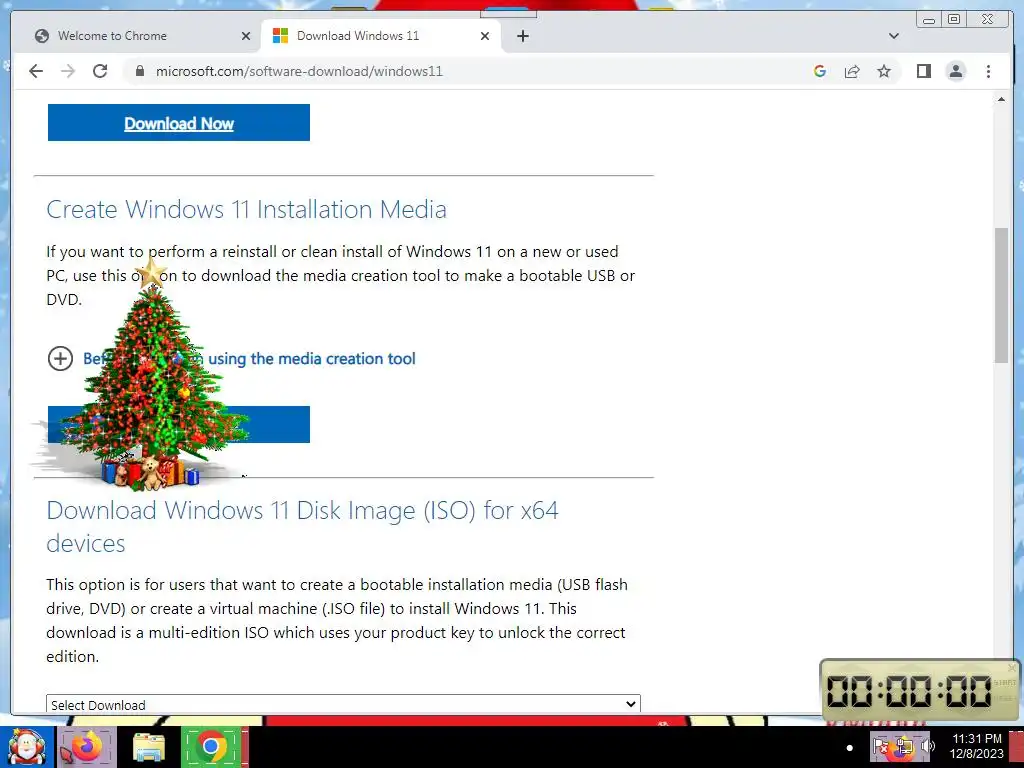Click the 00:00:00 stopwatch display
This screenshot has height=768, width=1024.
909,690
